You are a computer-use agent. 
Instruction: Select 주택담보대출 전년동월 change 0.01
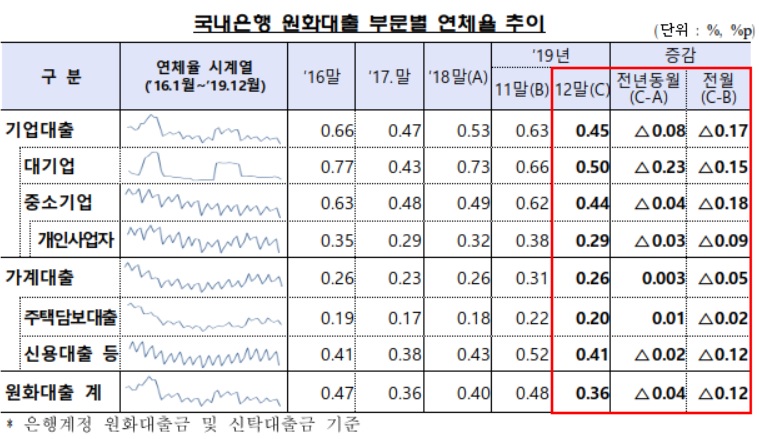(668, 318)
